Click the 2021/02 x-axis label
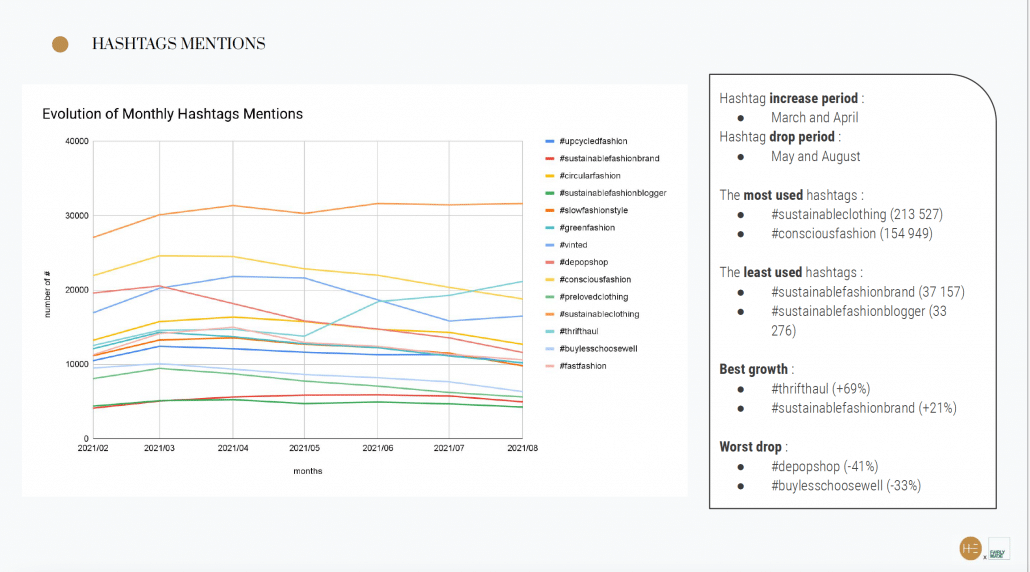The width and height of the screenshot is (1030, 572). coord(93,448)
